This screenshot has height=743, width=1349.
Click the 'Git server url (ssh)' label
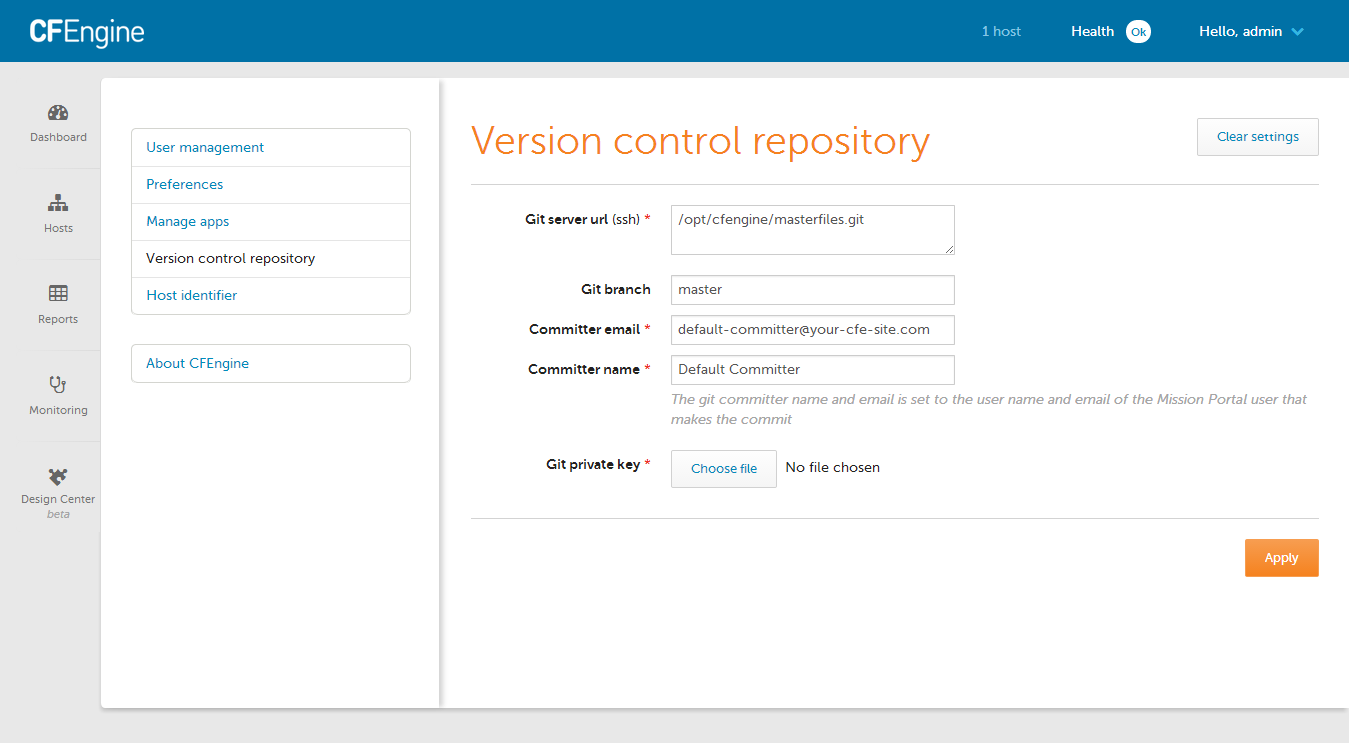588,219
